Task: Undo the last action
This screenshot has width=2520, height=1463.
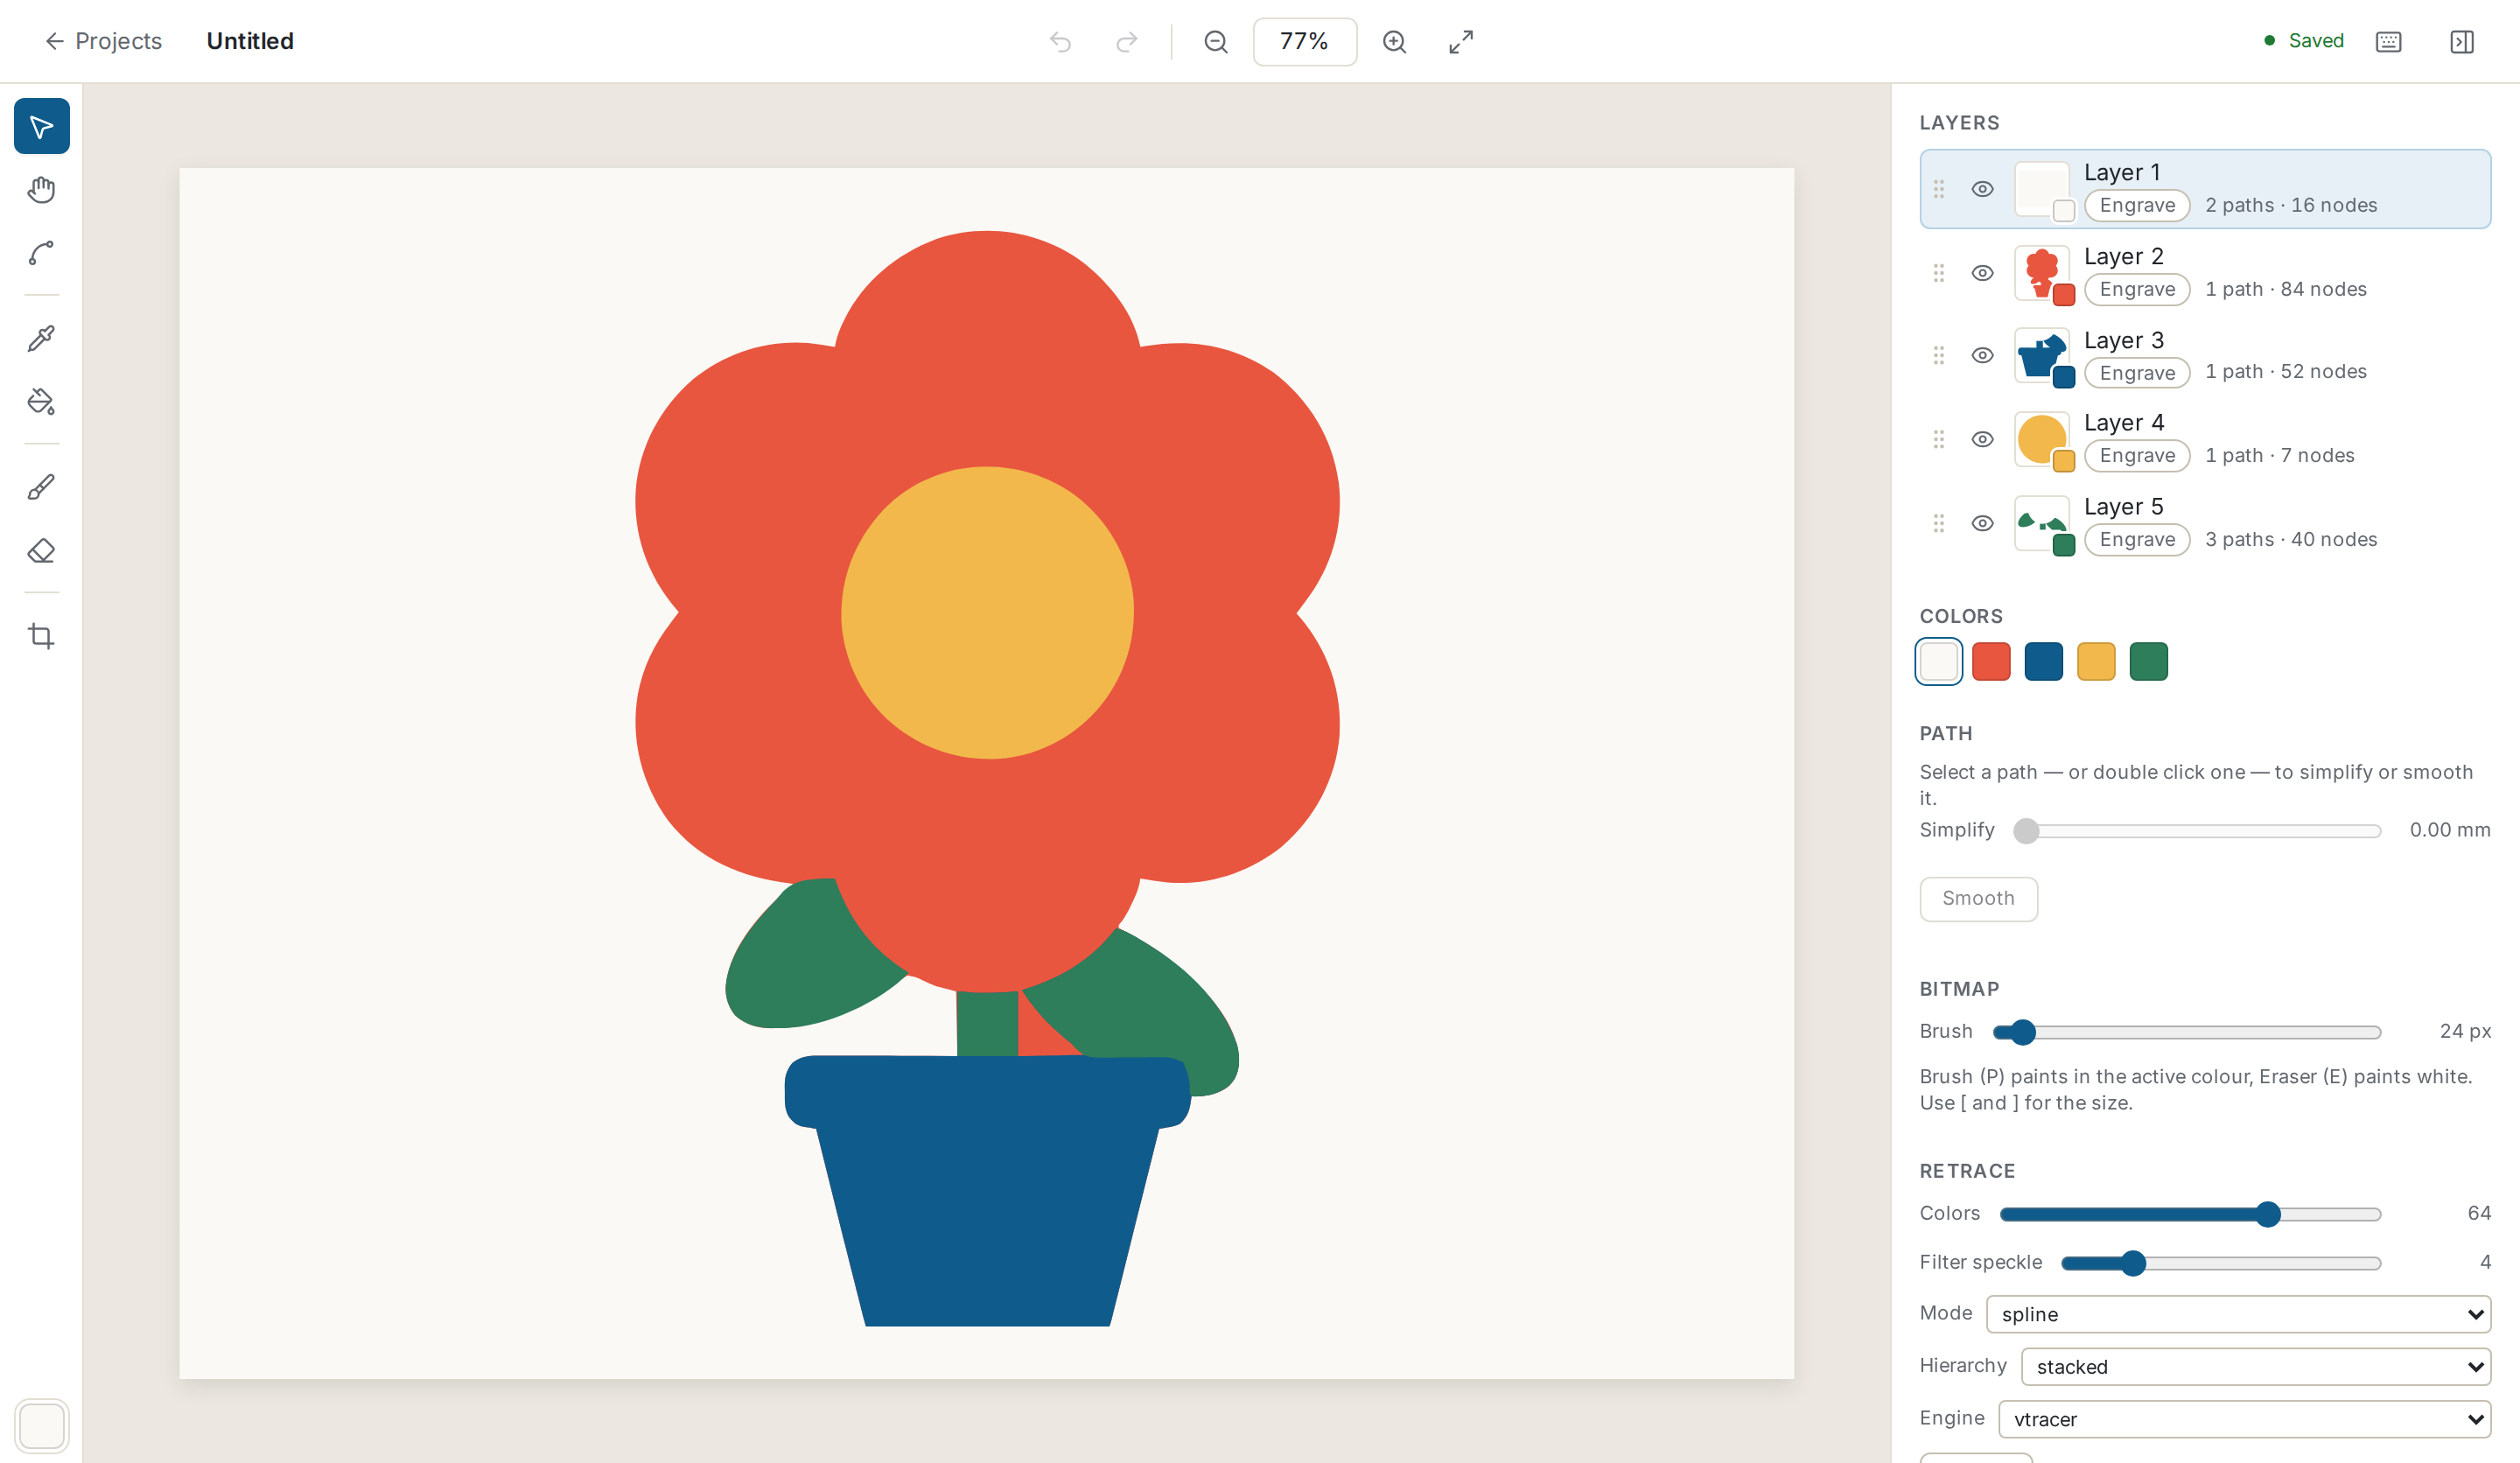Action: (x=1060, y=41)
